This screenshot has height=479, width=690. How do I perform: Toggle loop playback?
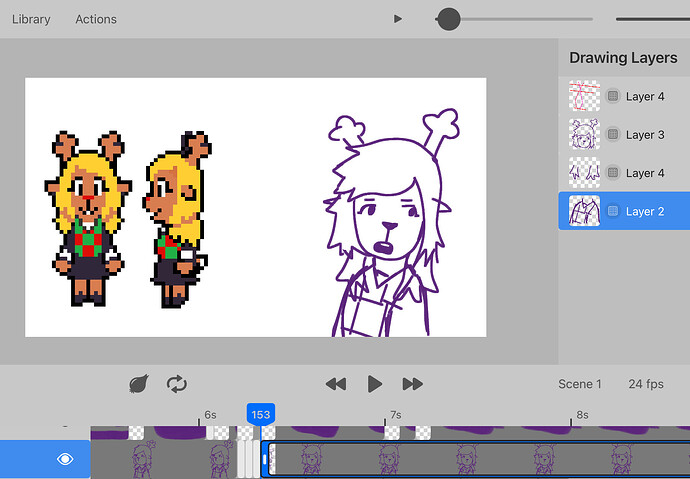pos(177,384)
